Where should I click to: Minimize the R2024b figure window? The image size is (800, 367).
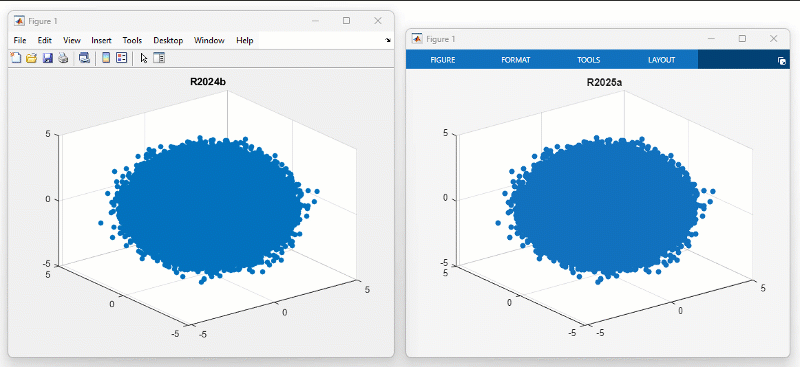click(x=316, y=20)
